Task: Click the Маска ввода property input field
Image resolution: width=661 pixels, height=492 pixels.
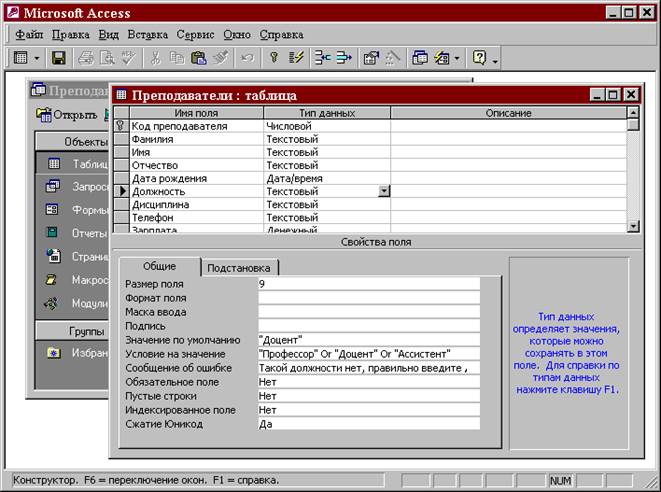Action: (x=367, y=311)
